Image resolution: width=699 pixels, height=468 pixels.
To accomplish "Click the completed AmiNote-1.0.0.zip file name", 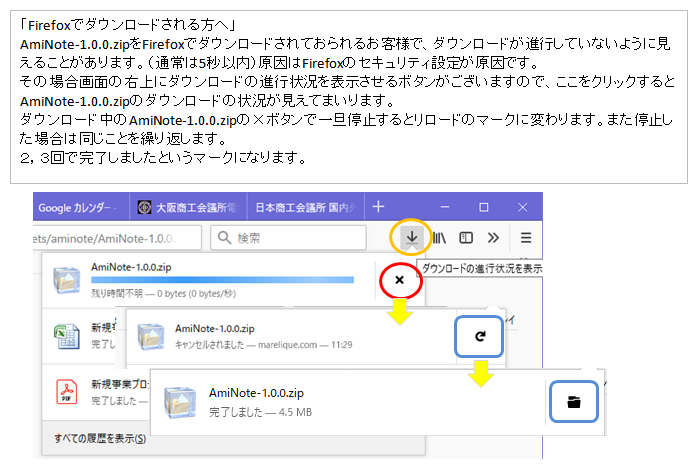I will [256, 393].
